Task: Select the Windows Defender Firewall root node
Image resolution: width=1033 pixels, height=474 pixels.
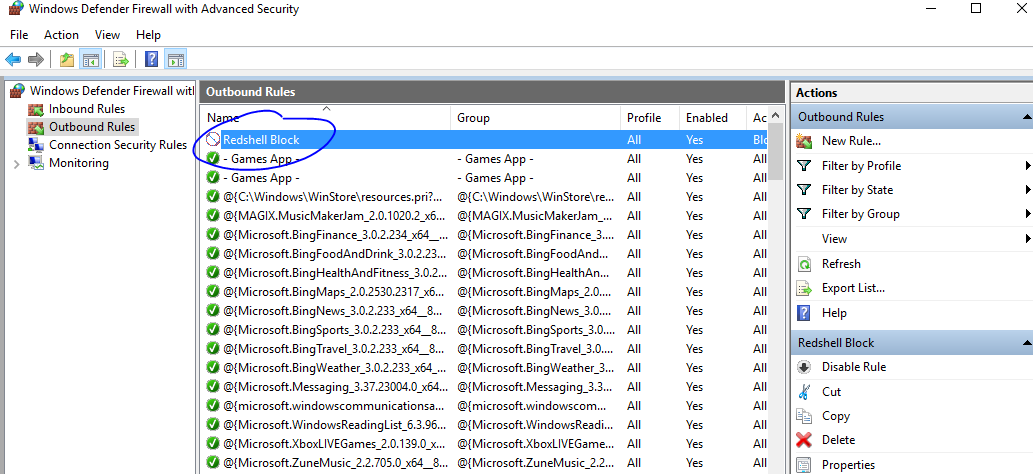Action: [x=111, y=91]
